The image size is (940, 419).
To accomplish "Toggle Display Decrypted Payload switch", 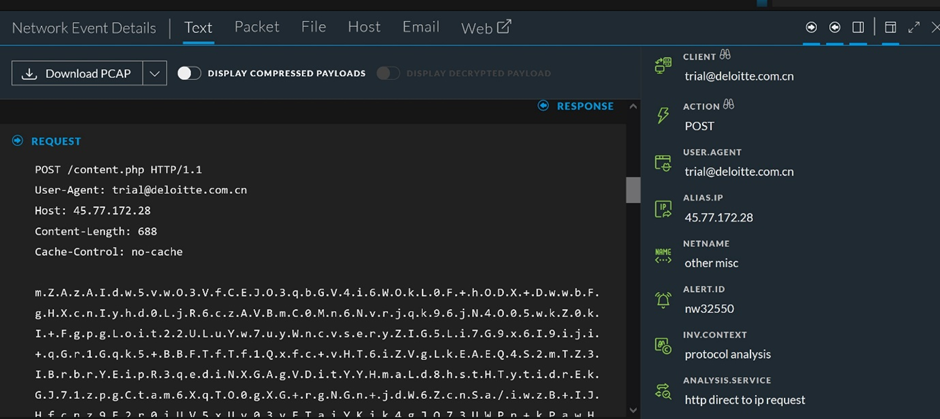I will [388, 73].
